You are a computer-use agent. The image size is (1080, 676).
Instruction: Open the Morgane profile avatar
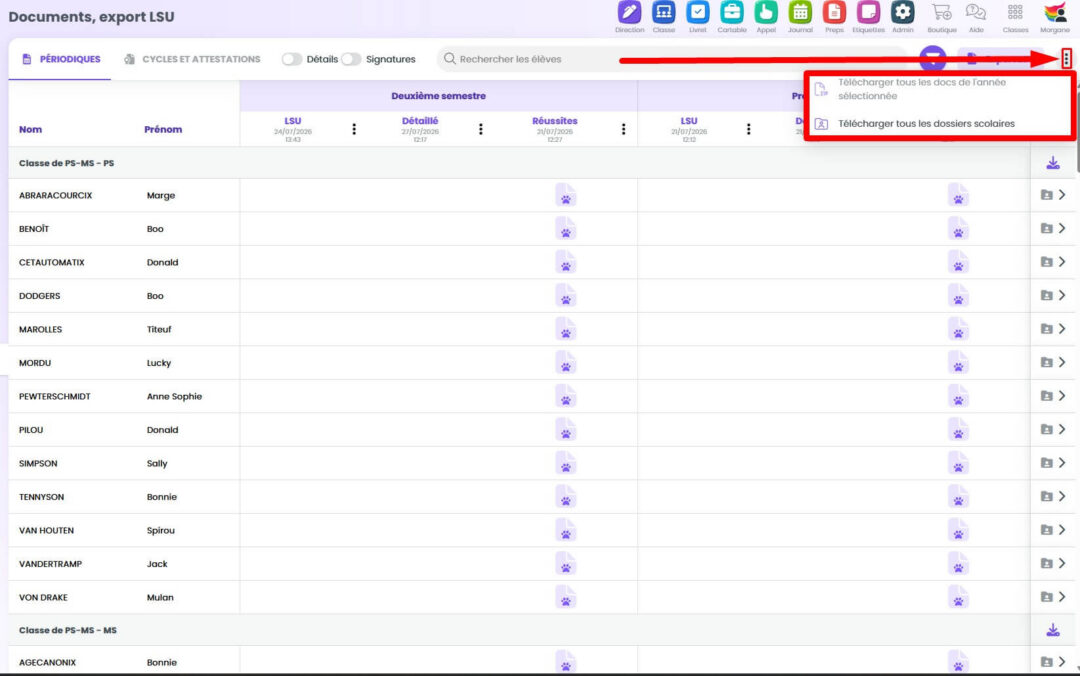click(x=1055, y=12)
